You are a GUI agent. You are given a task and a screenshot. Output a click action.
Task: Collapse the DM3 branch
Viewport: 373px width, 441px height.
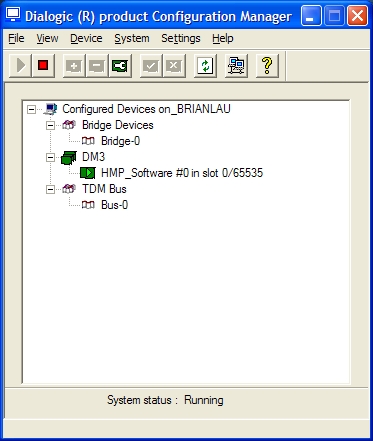click(50, 157)
